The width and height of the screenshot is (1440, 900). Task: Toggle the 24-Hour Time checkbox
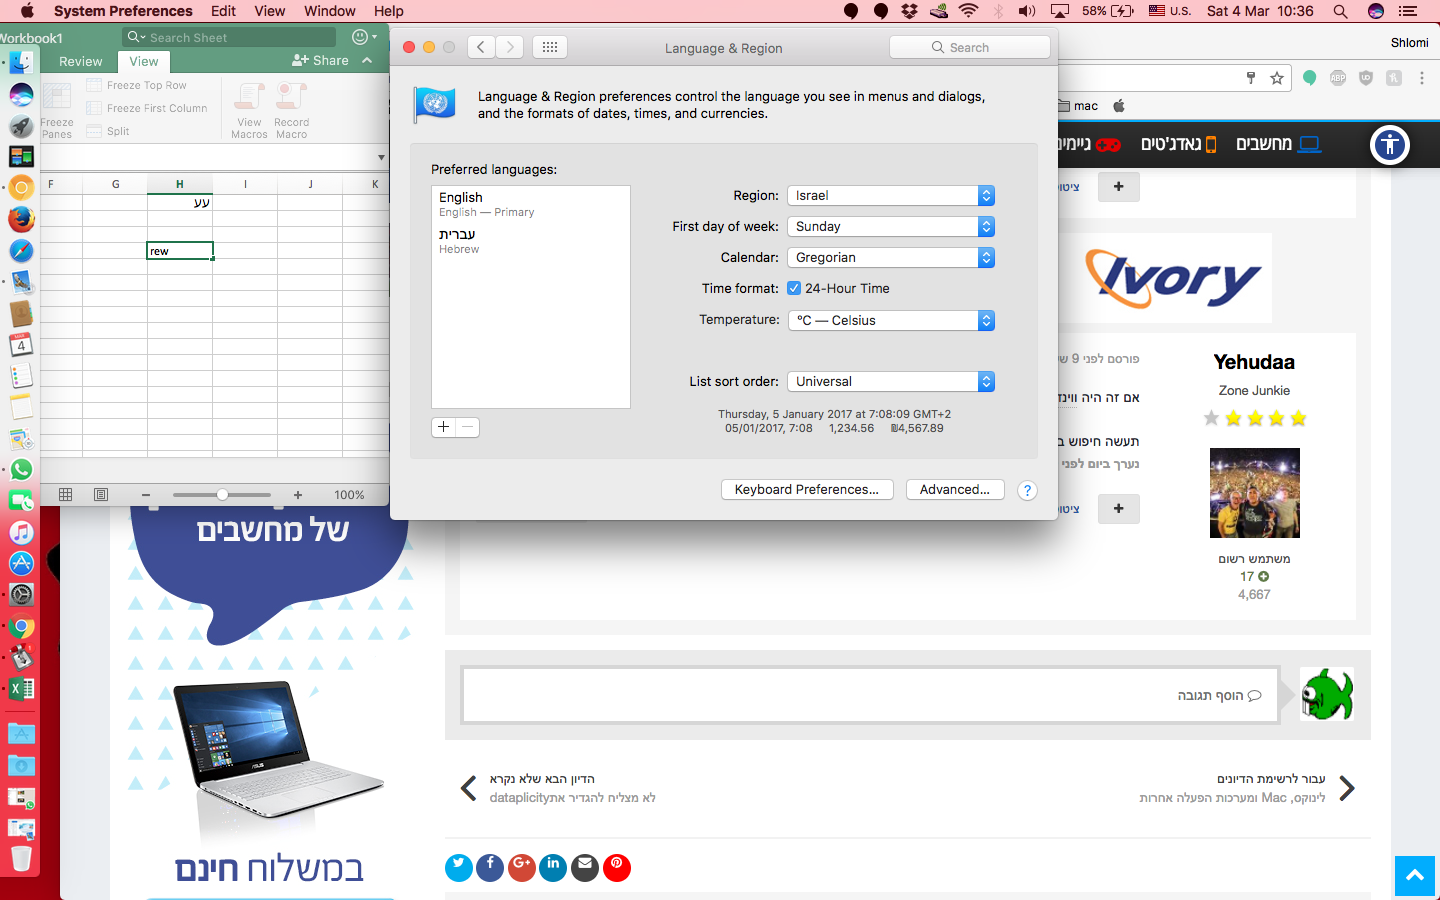click(x=794, y=288)
